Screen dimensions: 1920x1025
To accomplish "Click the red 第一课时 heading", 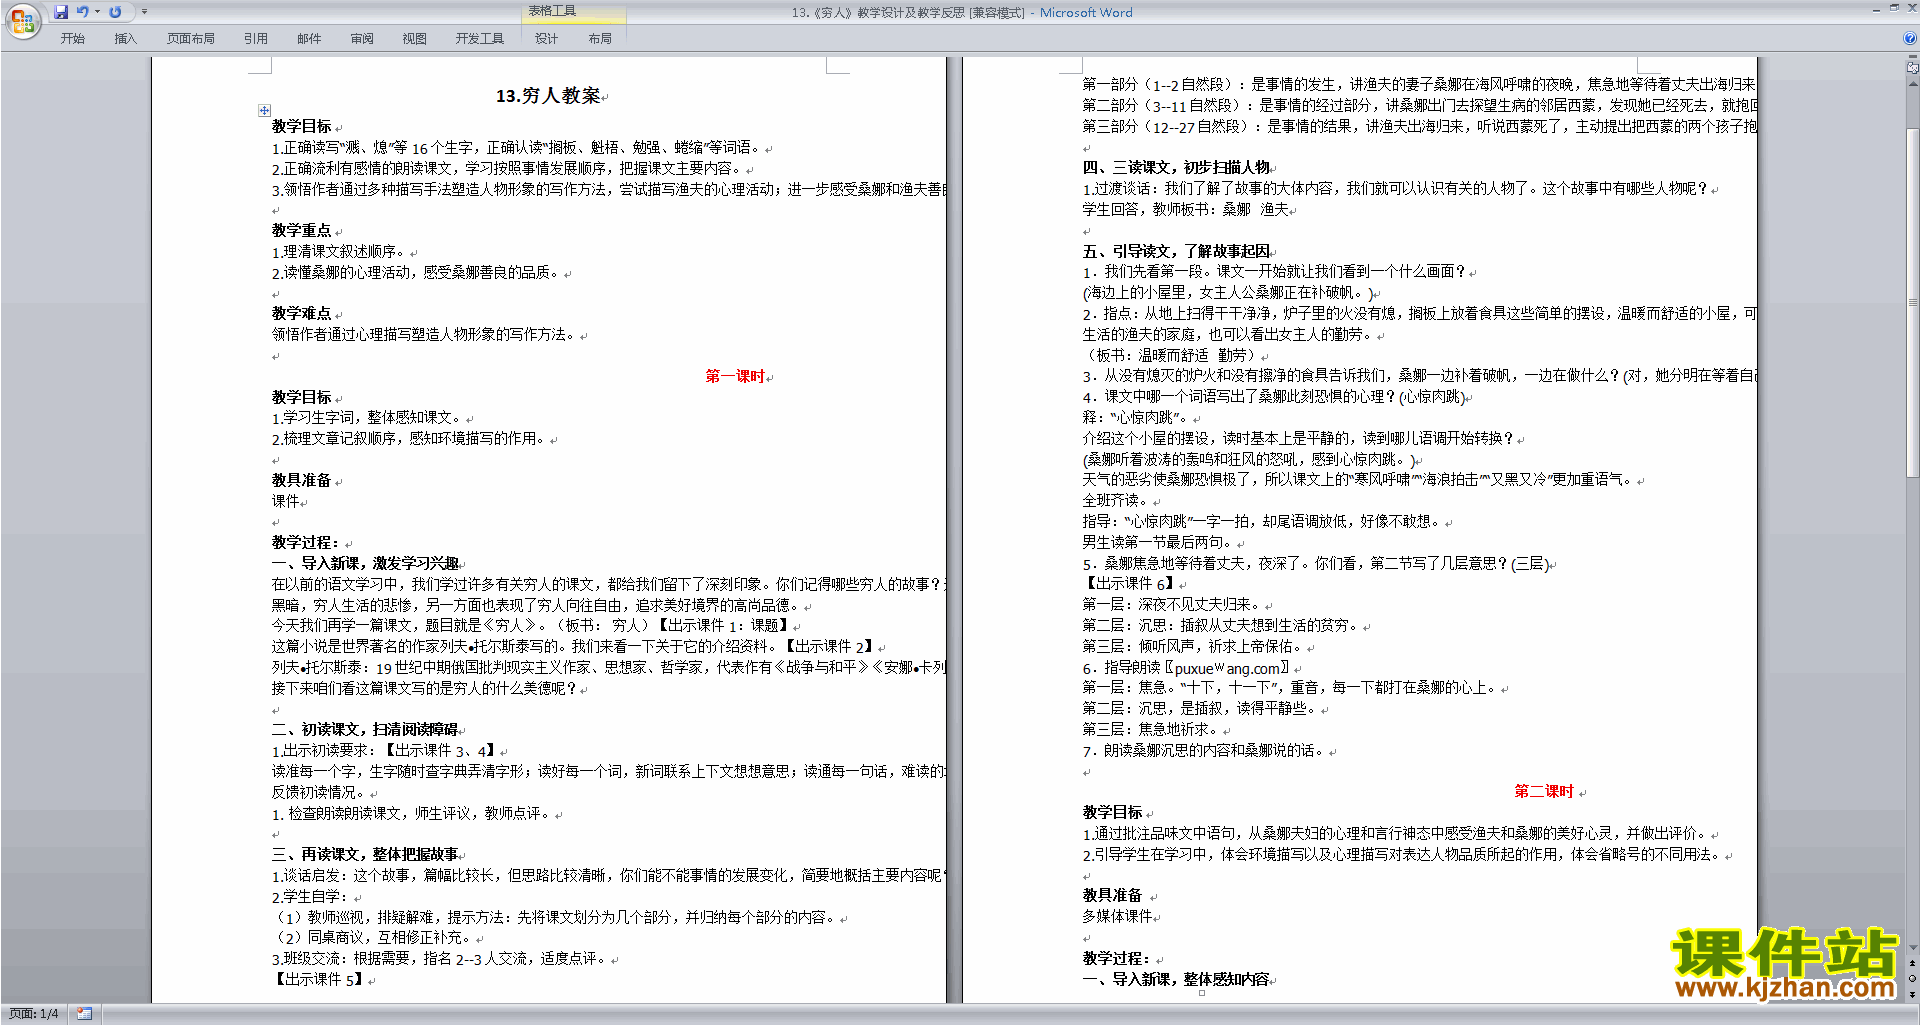I will pos(735,376).
